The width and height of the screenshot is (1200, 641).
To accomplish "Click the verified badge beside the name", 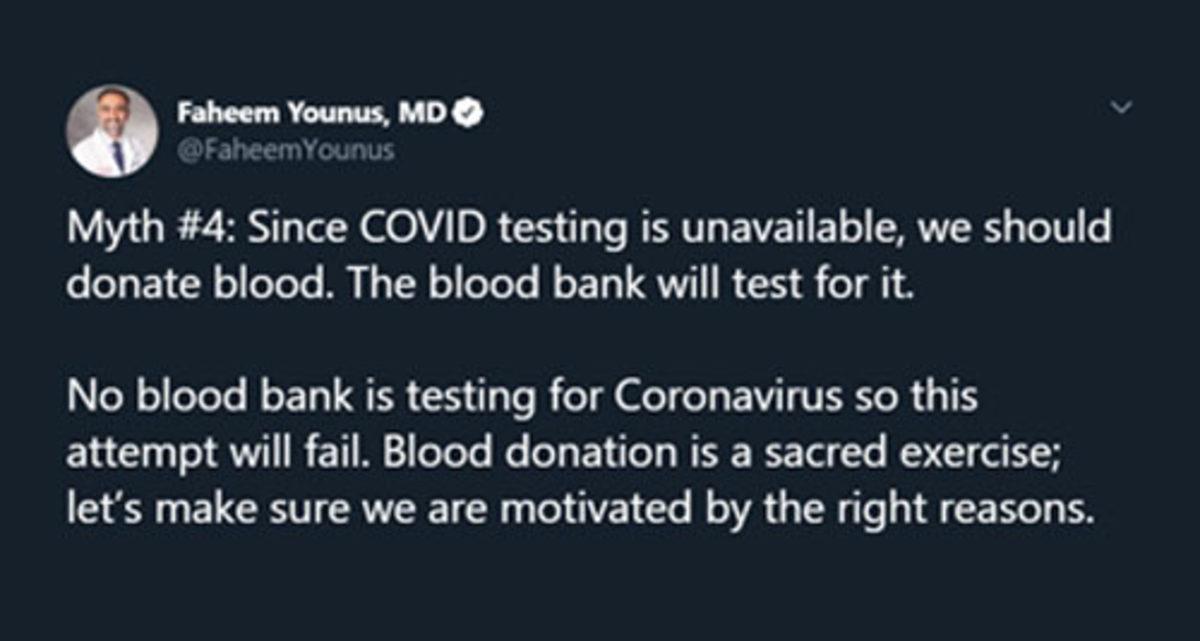I will coord(469,114).
